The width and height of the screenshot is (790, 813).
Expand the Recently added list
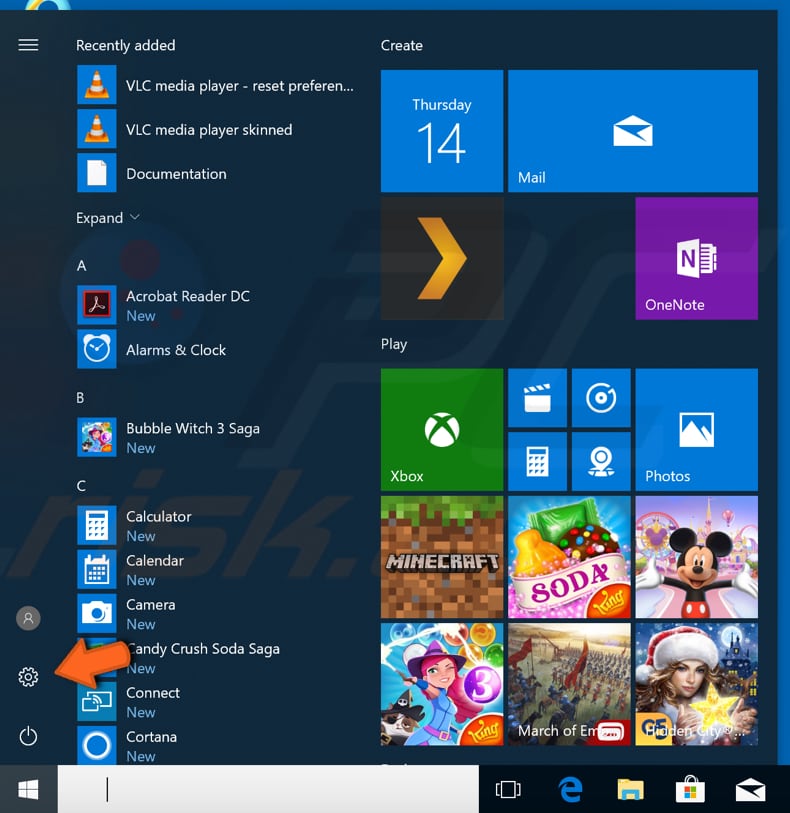(x=108, y=218)
